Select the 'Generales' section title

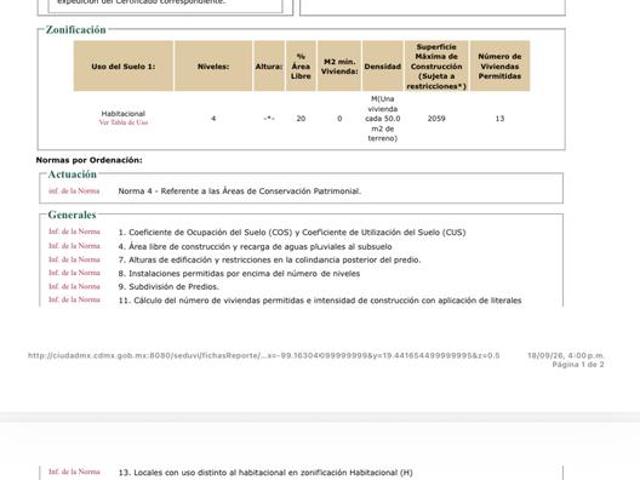(x=72, y=215)
